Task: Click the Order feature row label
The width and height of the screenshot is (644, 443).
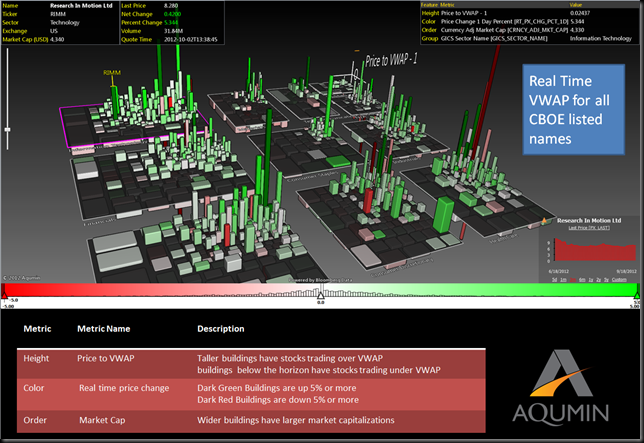Action: (x=429, y=30)
